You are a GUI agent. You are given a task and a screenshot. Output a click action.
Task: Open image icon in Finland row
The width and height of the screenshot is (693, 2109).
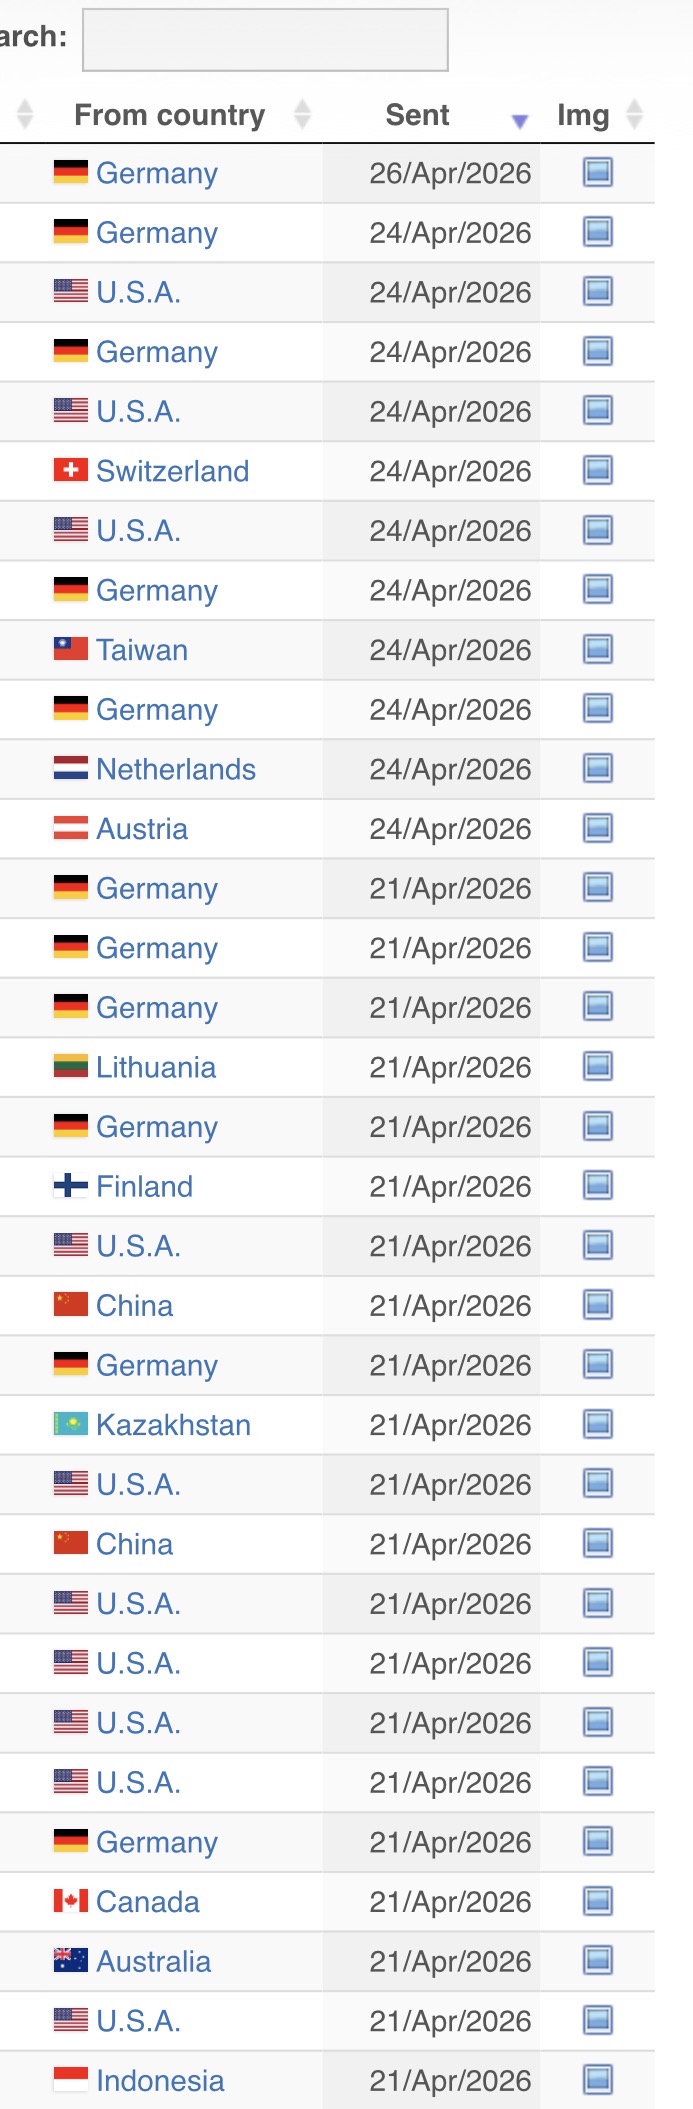tap(598, 1185)
